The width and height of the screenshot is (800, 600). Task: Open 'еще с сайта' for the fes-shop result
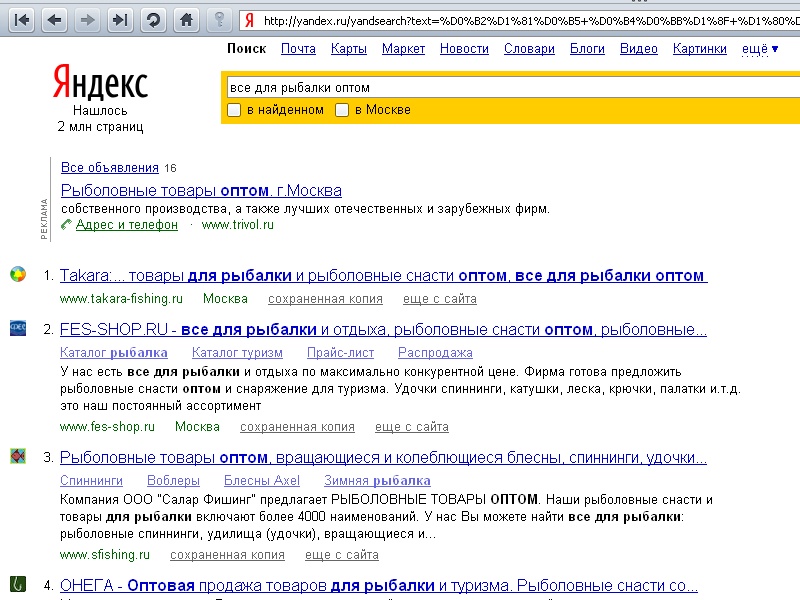(x=412, y=427)
